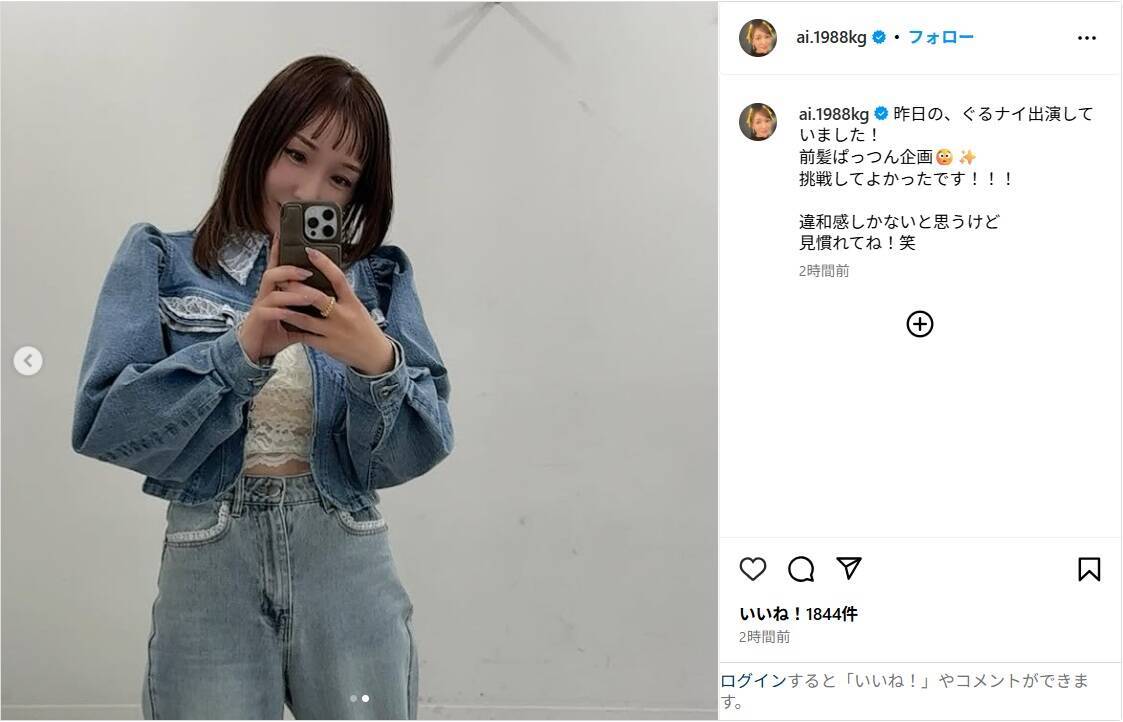Image resolution: width=1123 pixels, height=722 pixels.
Task: Load more comments with the plus circle
Action: pyautogui.click(x=920, y=324)
